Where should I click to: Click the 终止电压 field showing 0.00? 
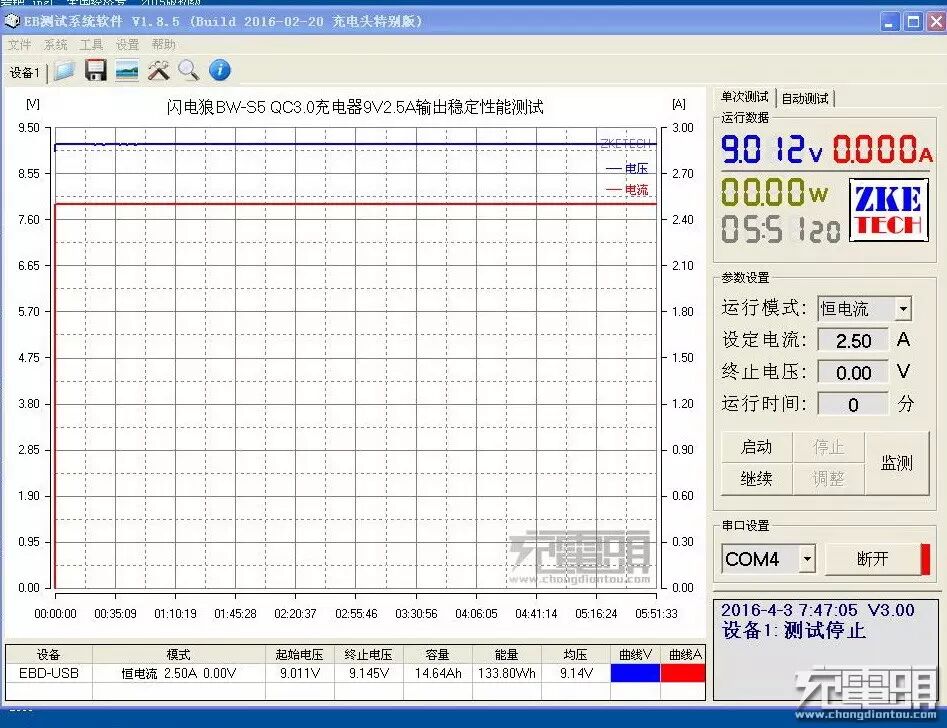[x=853, y=372]
